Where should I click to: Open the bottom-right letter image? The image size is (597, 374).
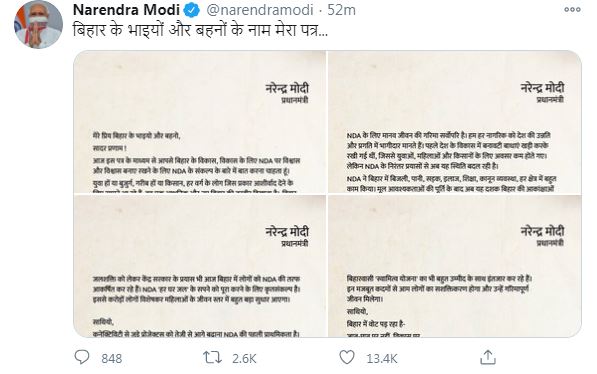click(x=455, y=266)
